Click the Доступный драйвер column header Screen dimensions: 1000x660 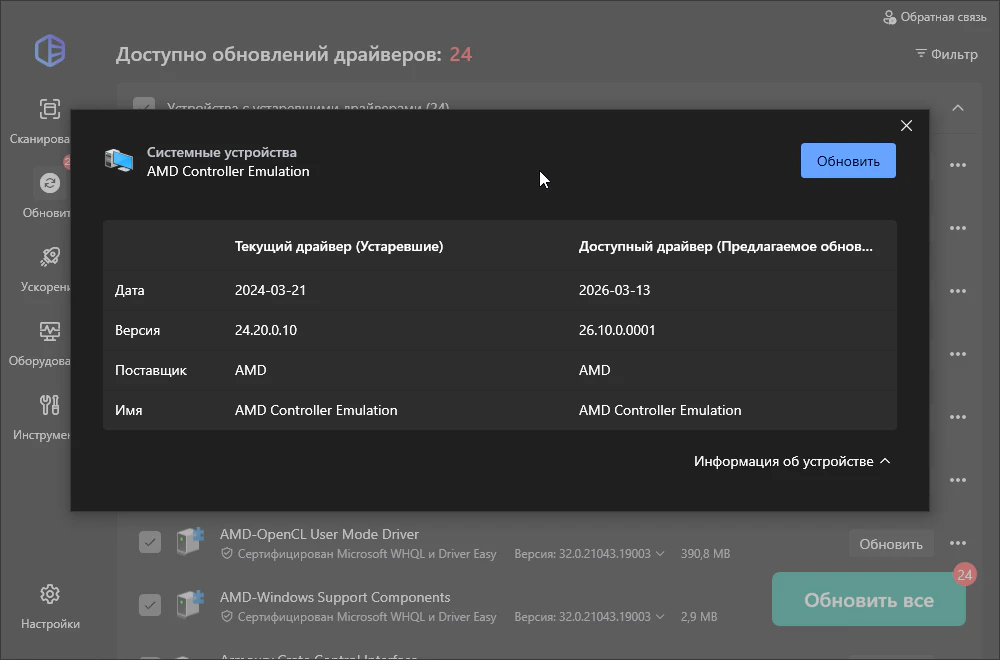coord(726,246)
